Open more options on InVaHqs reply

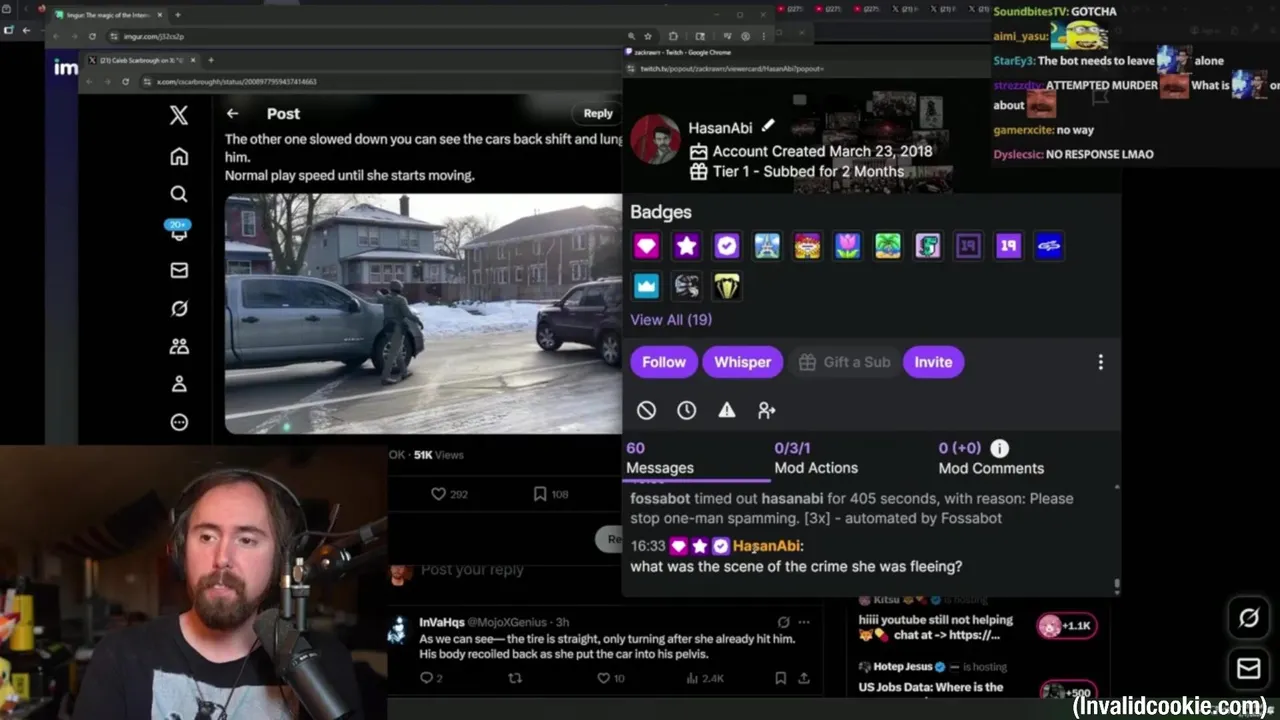pos(804,622)
